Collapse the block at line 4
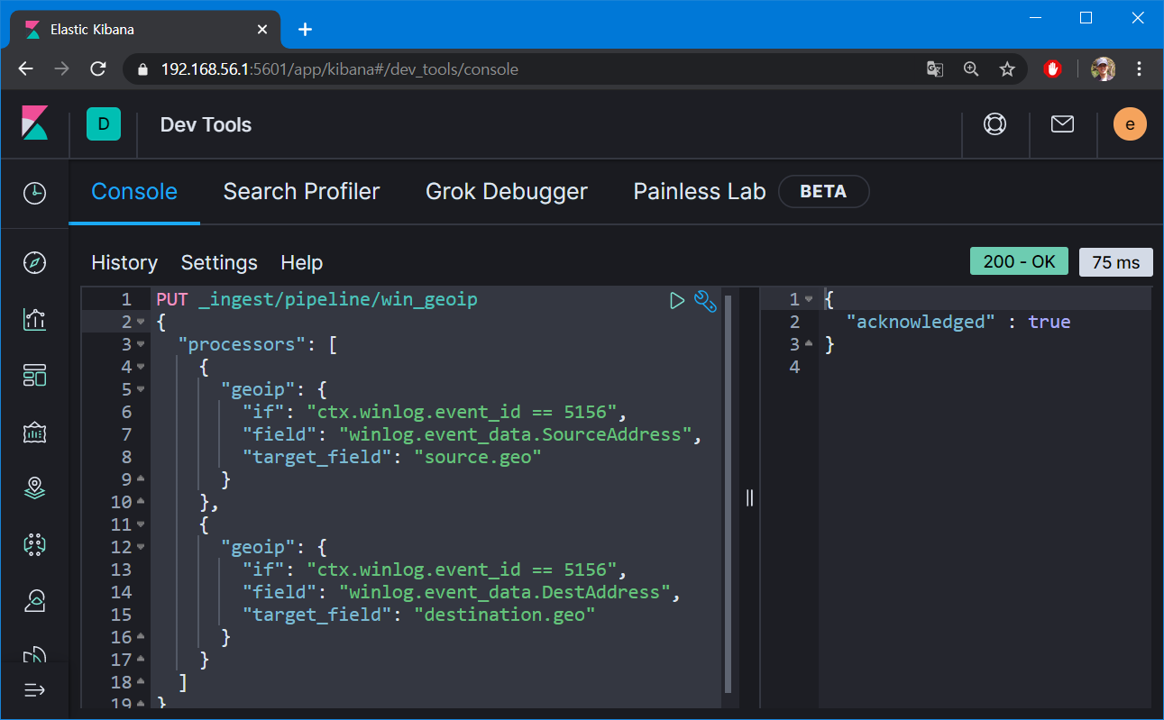The width and height of the screenshot is (1164, 720). pyautogui.click(x=140, y=367)
